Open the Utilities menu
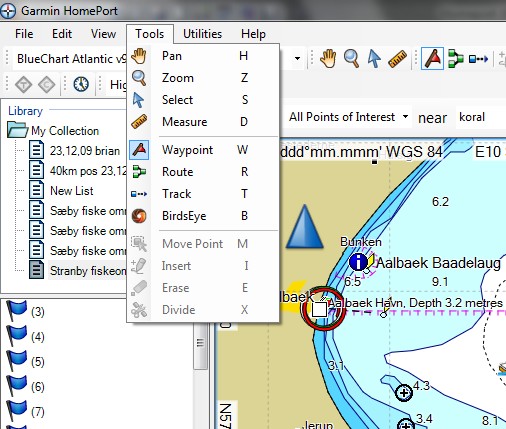The width and height of the screenshot is (506, 429). [x=202, y=34]
